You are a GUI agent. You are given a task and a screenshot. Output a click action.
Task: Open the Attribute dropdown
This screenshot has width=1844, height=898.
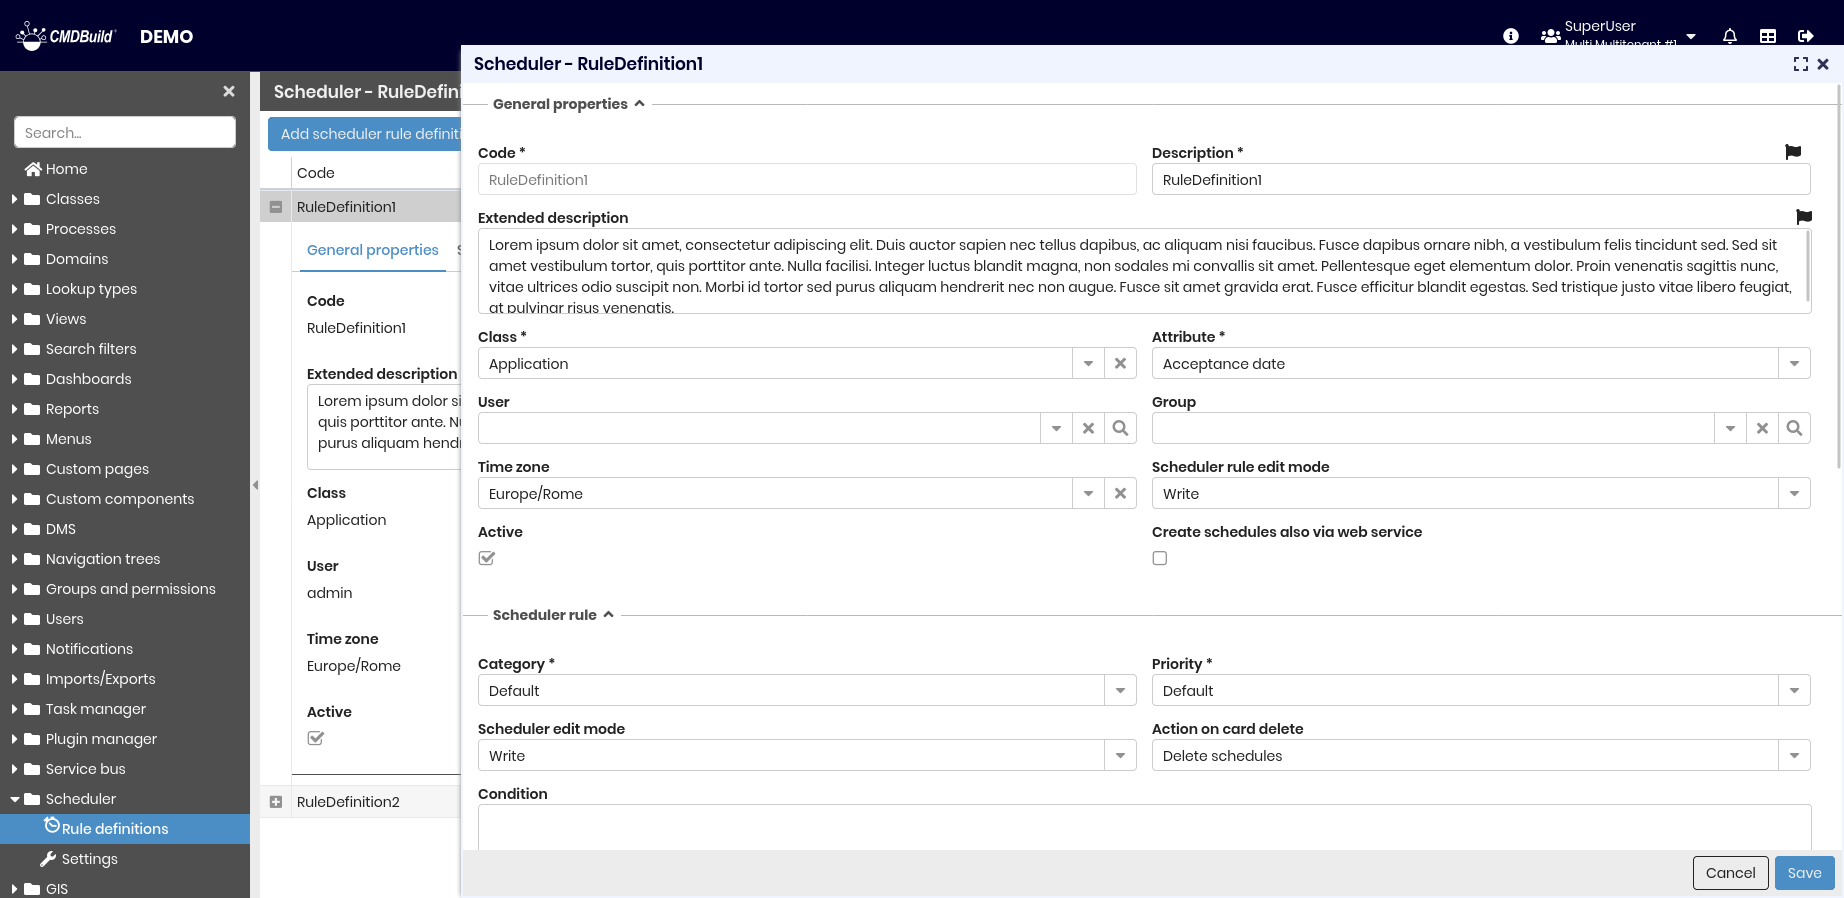point(1794,364)
